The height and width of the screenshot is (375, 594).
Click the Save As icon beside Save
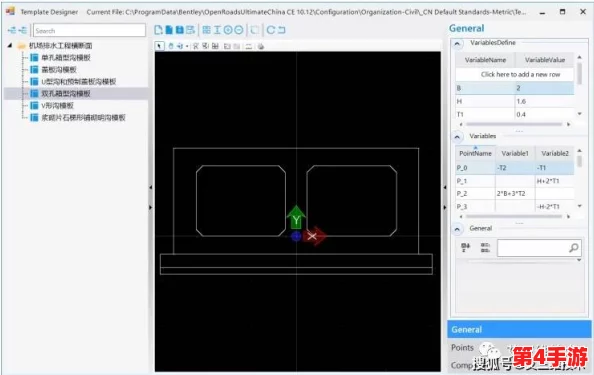point(191,30)
